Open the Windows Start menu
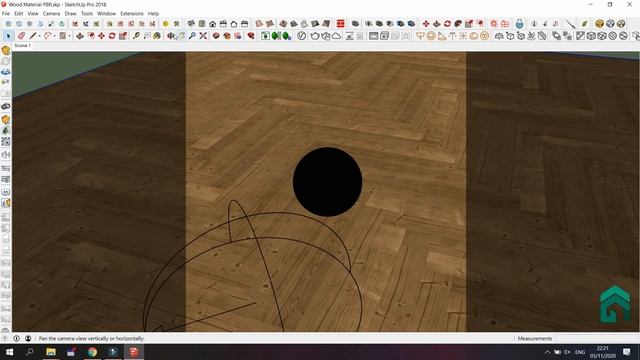 click(x=9, y=352)
